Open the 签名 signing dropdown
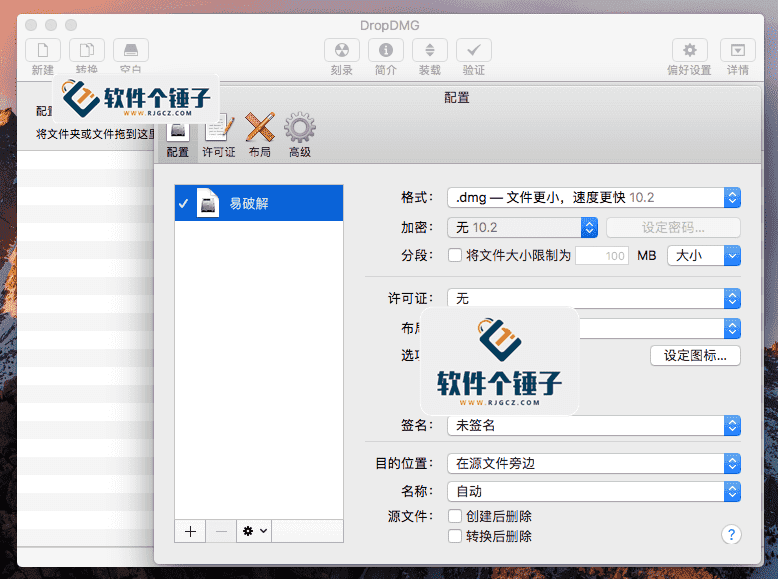 pos(594,425)
